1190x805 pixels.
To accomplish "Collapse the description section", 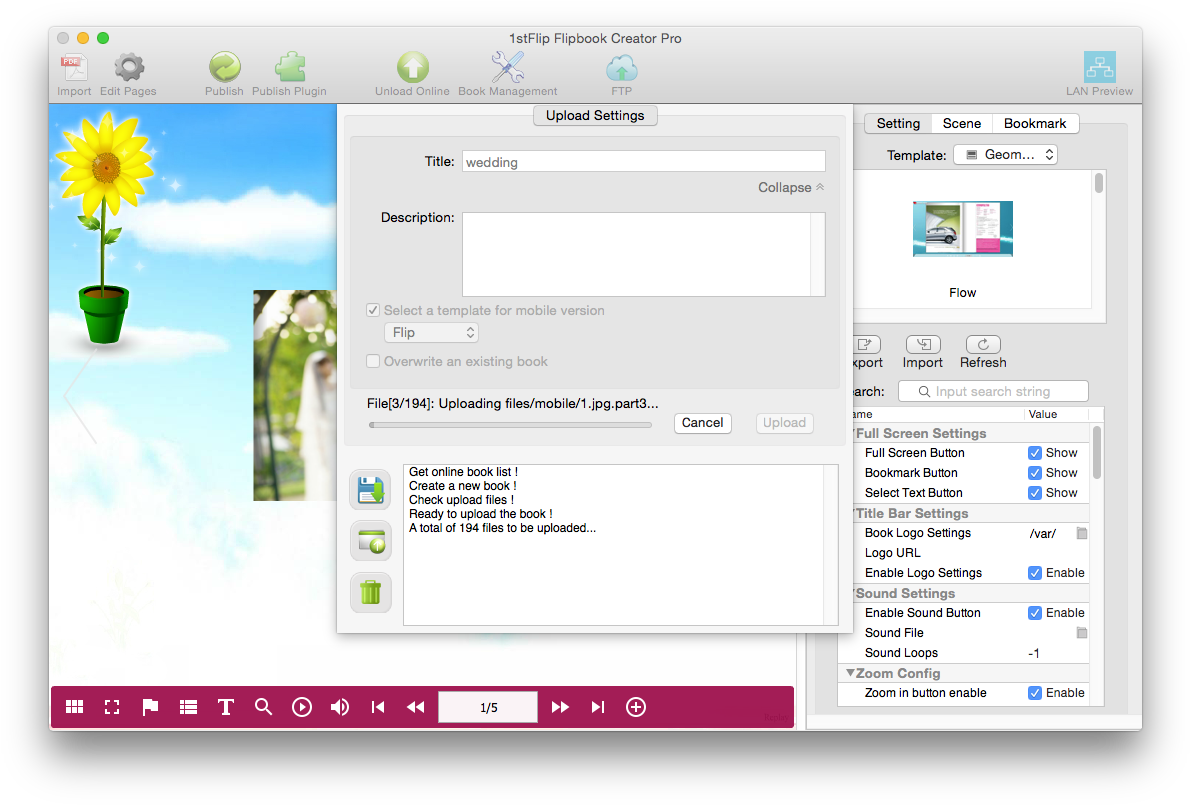I will 791,187.
